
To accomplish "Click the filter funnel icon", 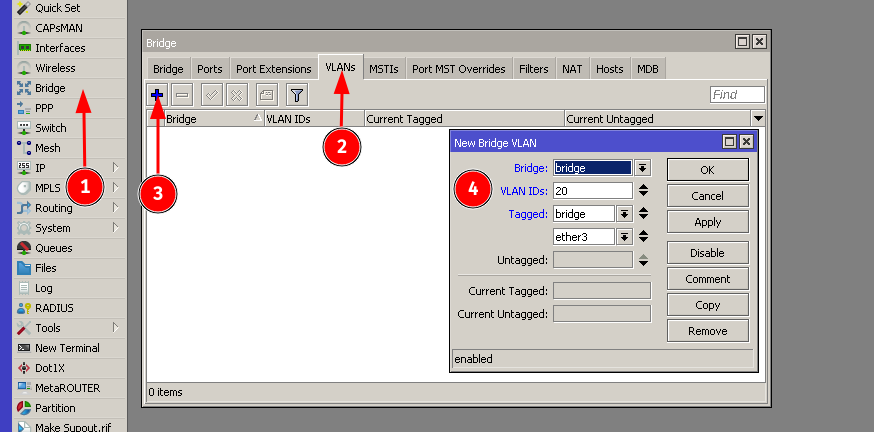I will 296,95.
